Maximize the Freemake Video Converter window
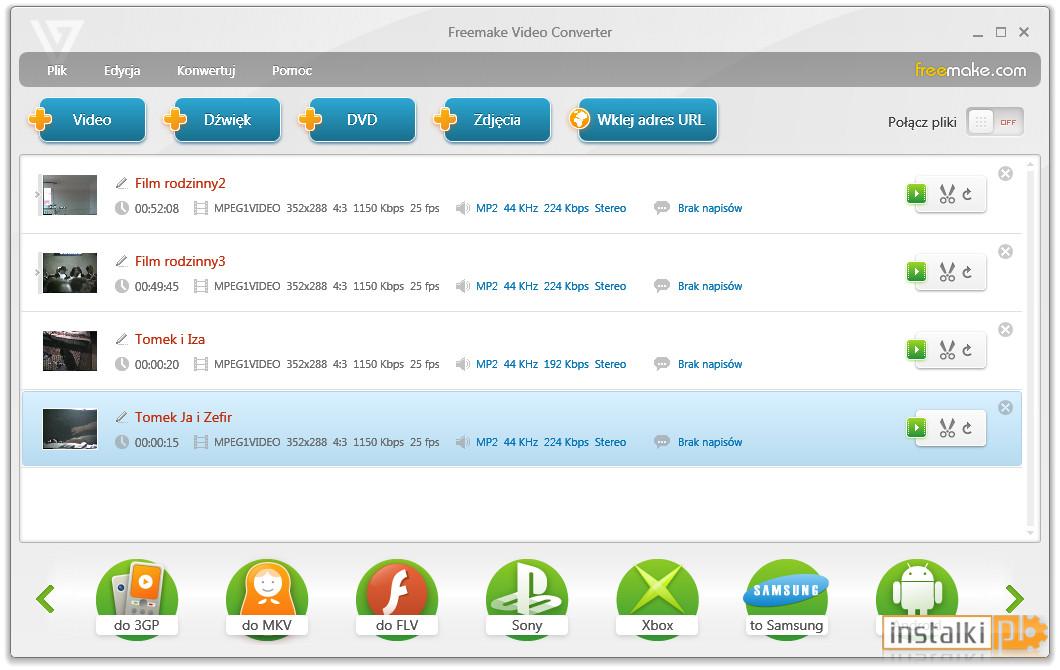 point(1001,32)
